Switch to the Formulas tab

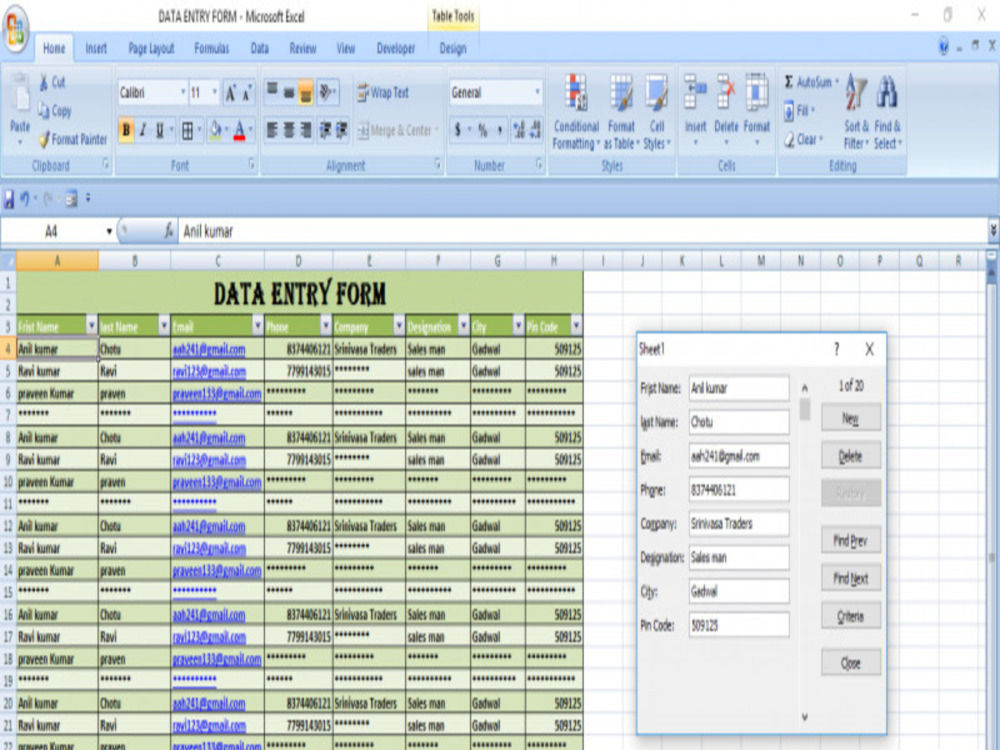pyautogui.click(x=212, y=48)
